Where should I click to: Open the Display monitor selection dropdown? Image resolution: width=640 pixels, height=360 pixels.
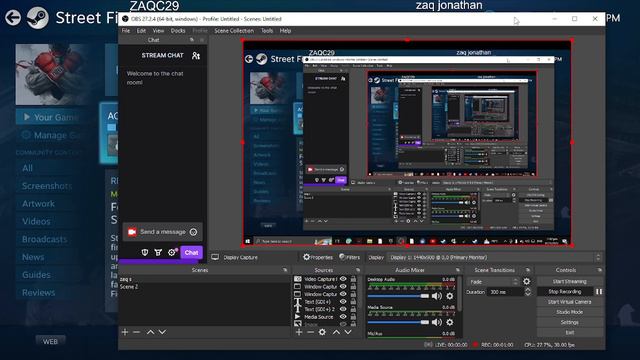coord(495,258)
